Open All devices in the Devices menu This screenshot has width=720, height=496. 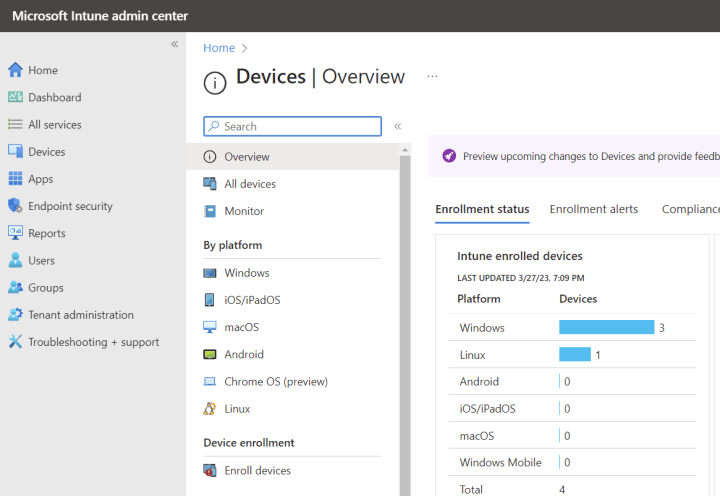(x=250, y=184)
